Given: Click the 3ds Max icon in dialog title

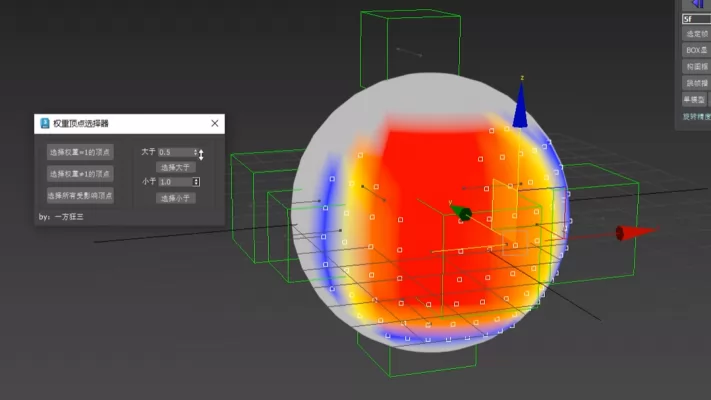Looking at the screenshot, I should point(44,124).
